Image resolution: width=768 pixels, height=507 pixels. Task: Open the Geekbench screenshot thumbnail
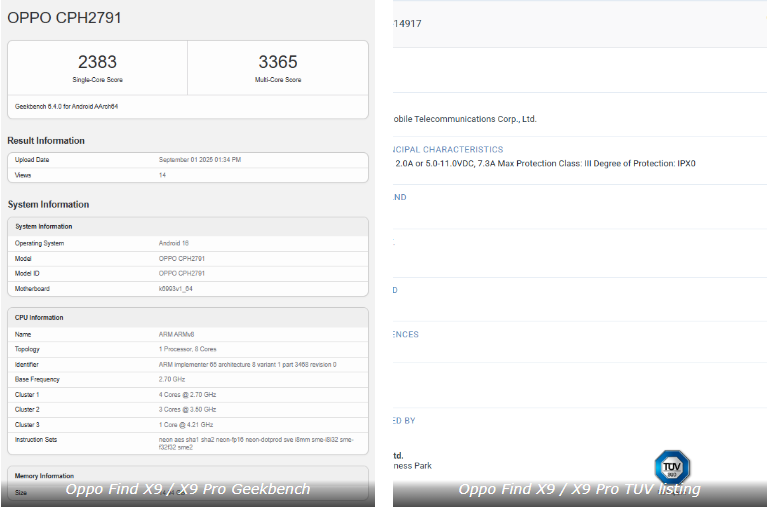click(x=188, y=250)
